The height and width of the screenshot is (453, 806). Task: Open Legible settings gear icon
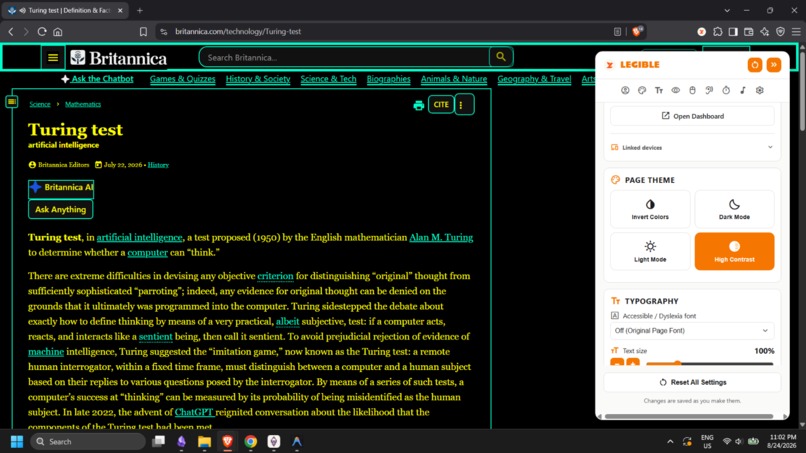[760, 90]
